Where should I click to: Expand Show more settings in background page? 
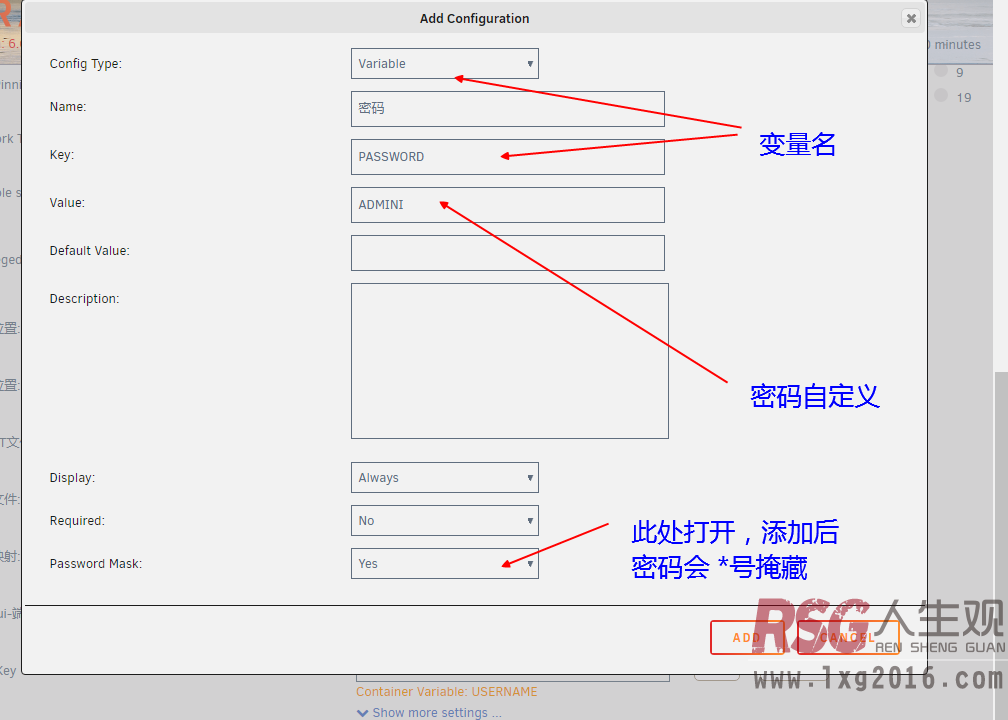click(x=429, y=712)
